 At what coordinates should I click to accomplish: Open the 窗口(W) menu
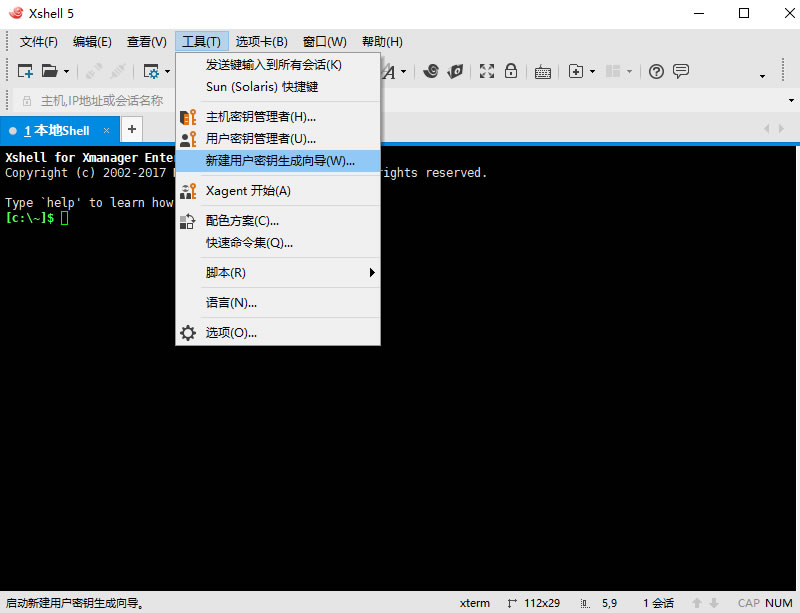coord(324,42)
